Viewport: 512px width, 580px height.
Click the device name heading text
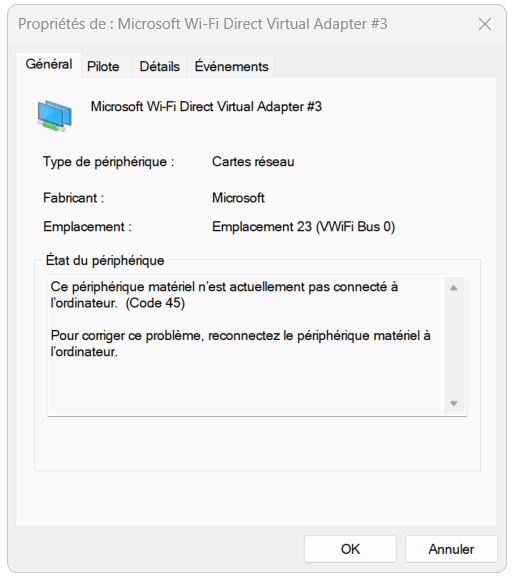pos(206,107)
